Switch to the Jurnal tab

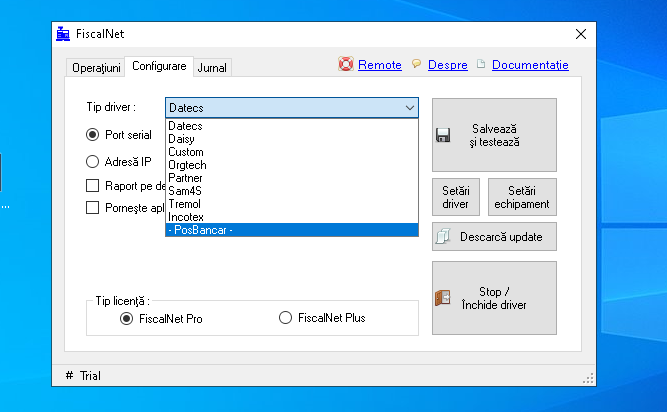212,68
